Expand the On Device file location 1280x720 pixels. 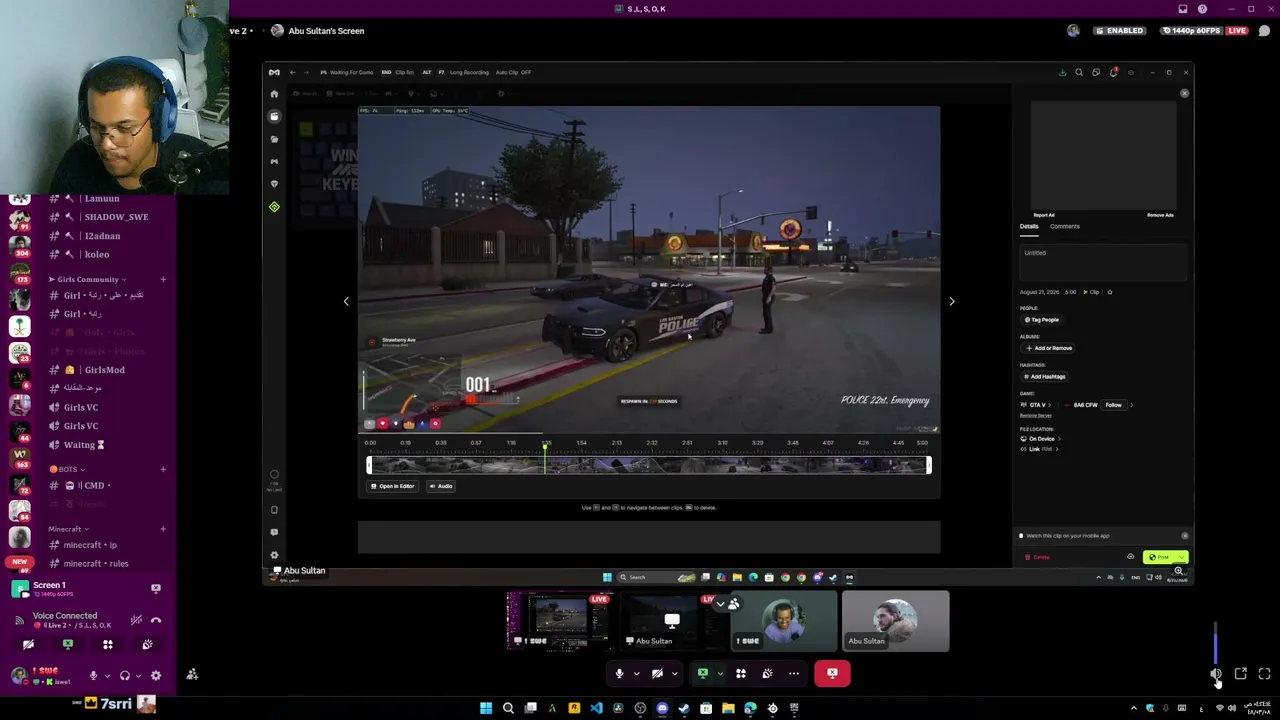[x=1041, y=439]
